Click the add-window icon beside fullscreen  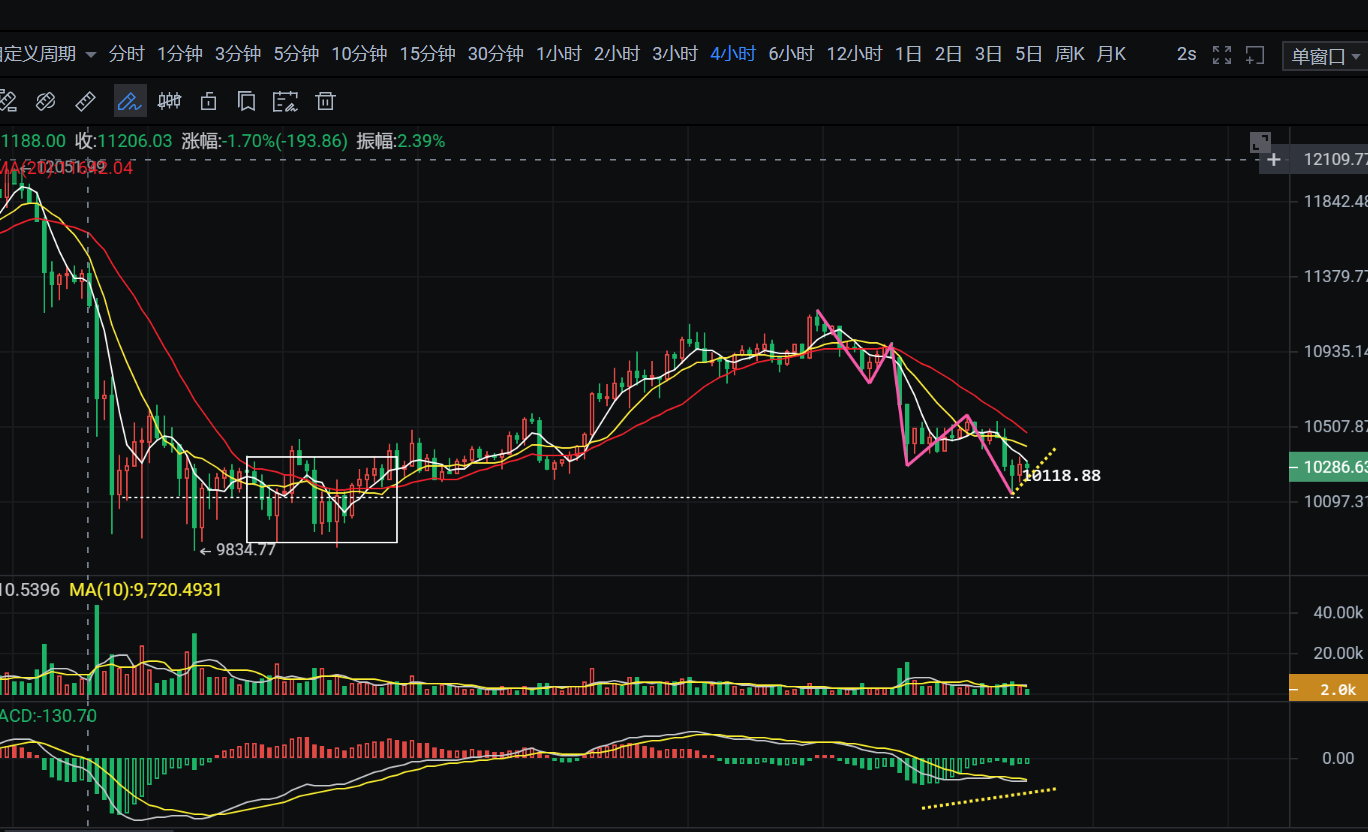pyautogui.click(x=1255, y=55)
